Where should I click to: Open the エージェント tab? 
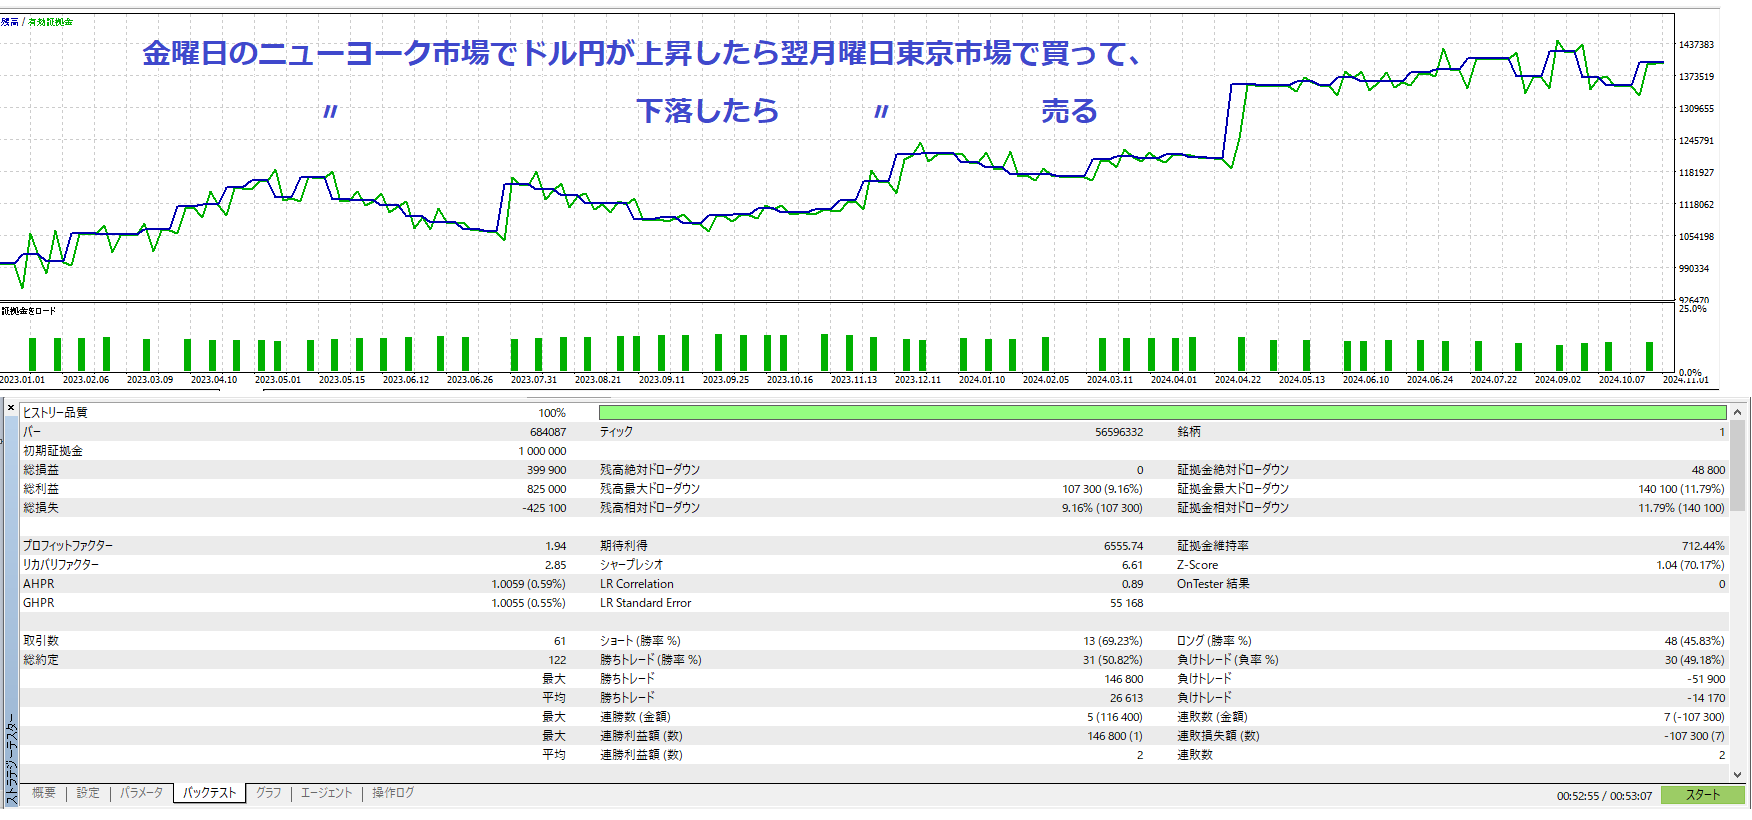coord(326,793)
